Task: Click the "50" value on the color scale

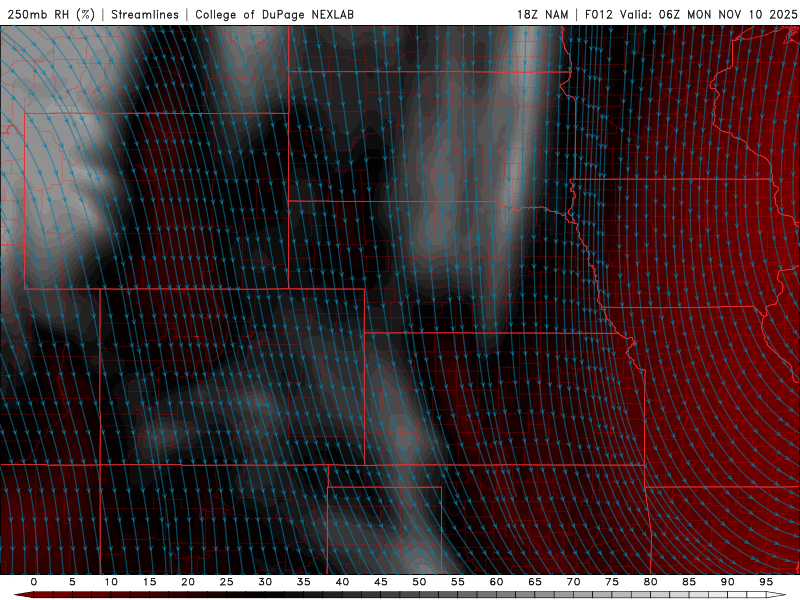Action: pyautogui.click(x=419, y=582)
